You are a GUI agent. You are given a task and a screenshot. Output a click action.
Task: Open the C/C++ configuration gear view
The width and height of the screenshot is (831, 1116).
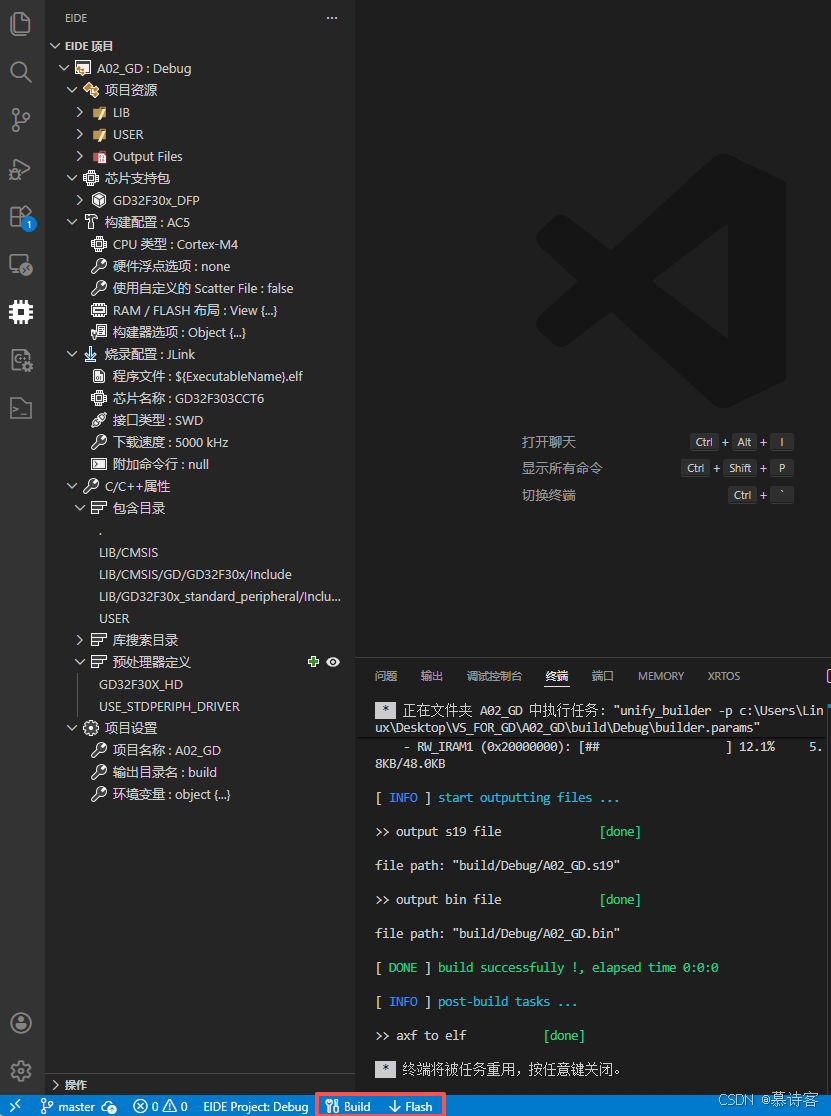(x=21, y=360)
